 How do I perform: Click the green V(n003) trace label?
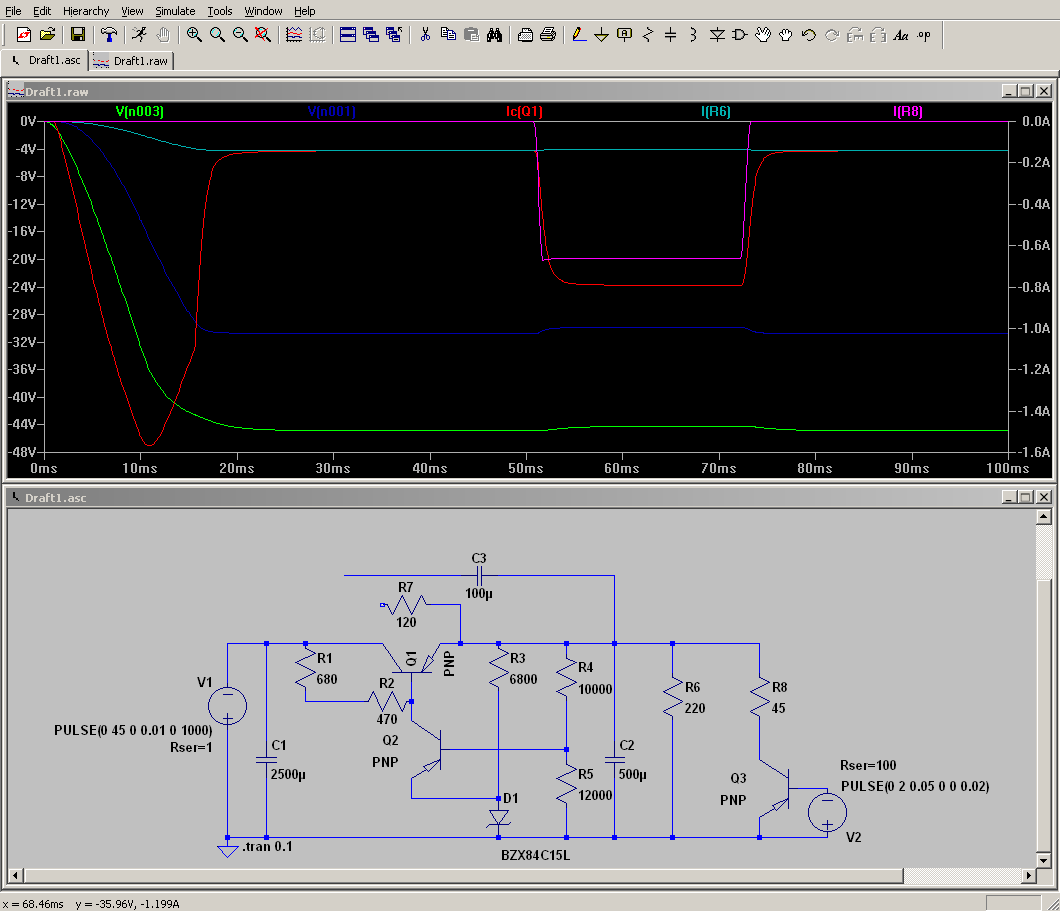tap(139, 112)
